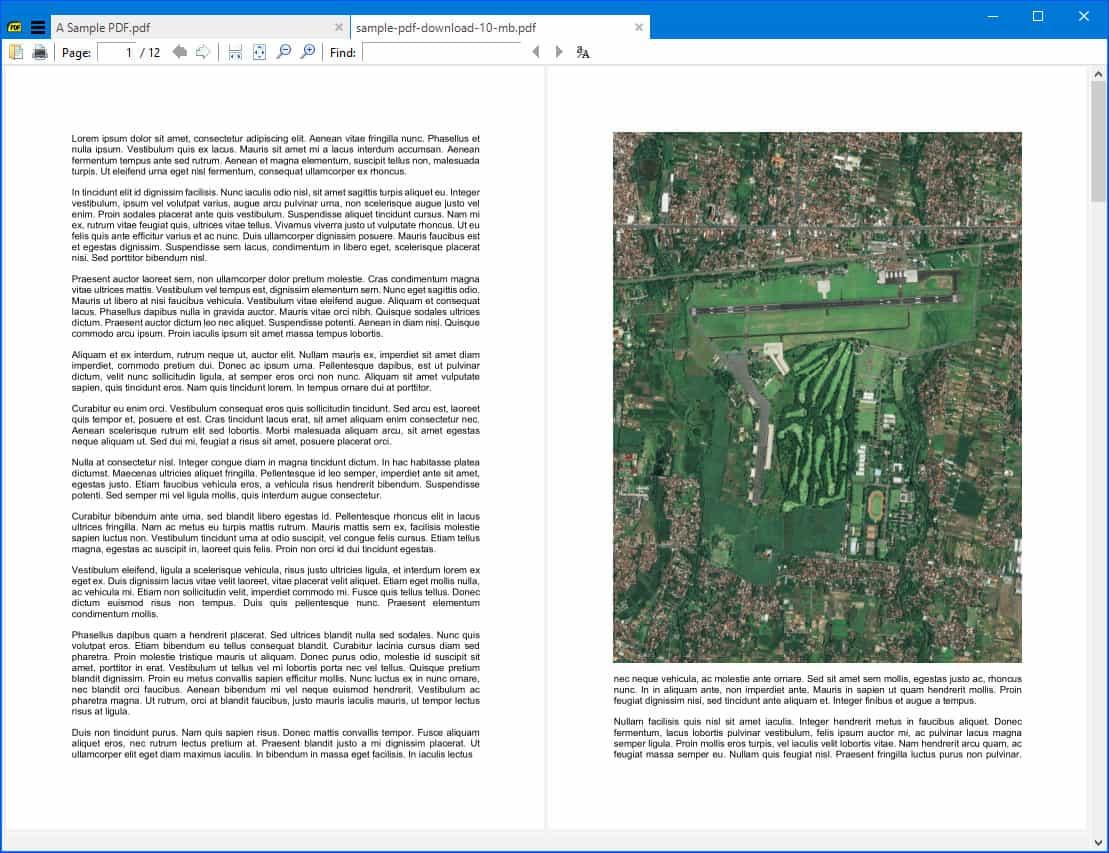1109x853 pixels.
Task: Click the aerial satellite image on page 2
Action: (x=817, y=397)
